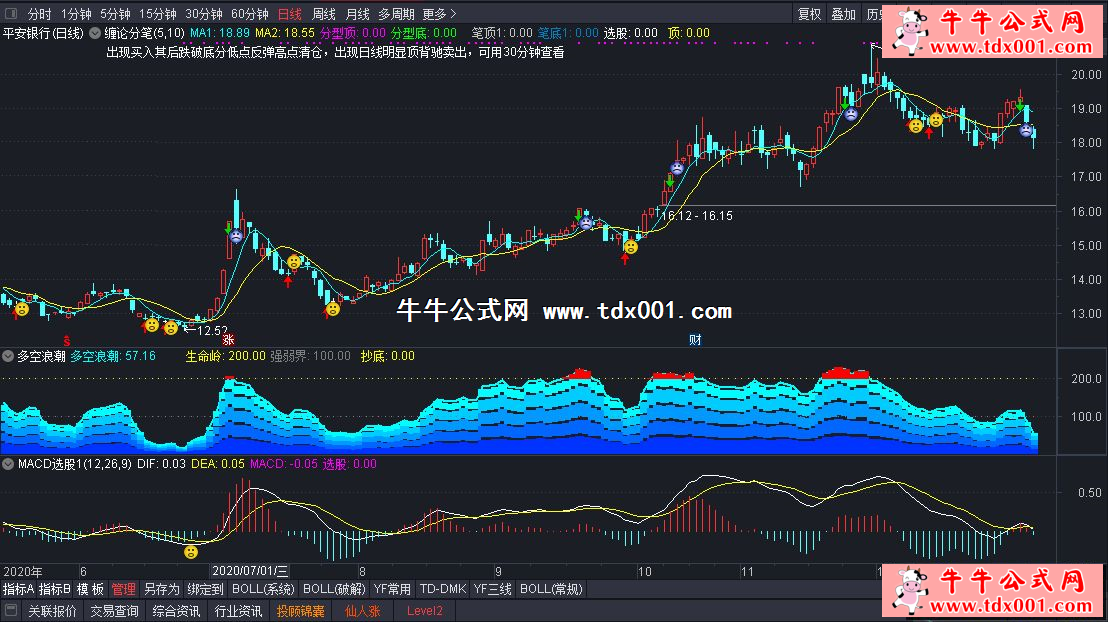This screenshot has height=622, width=1108.
Task: Click the smiley signal in the MACD panel
Action: pos(191,552)
